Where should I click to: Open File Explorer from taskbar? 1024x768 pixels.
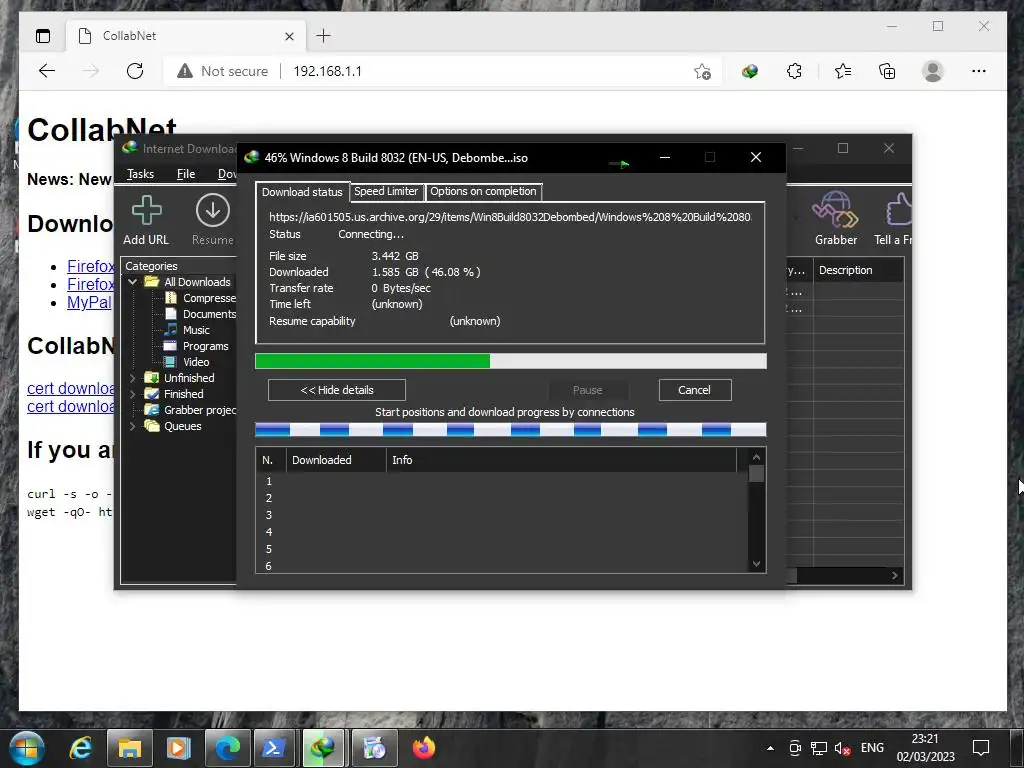click(x=129, y=748)
